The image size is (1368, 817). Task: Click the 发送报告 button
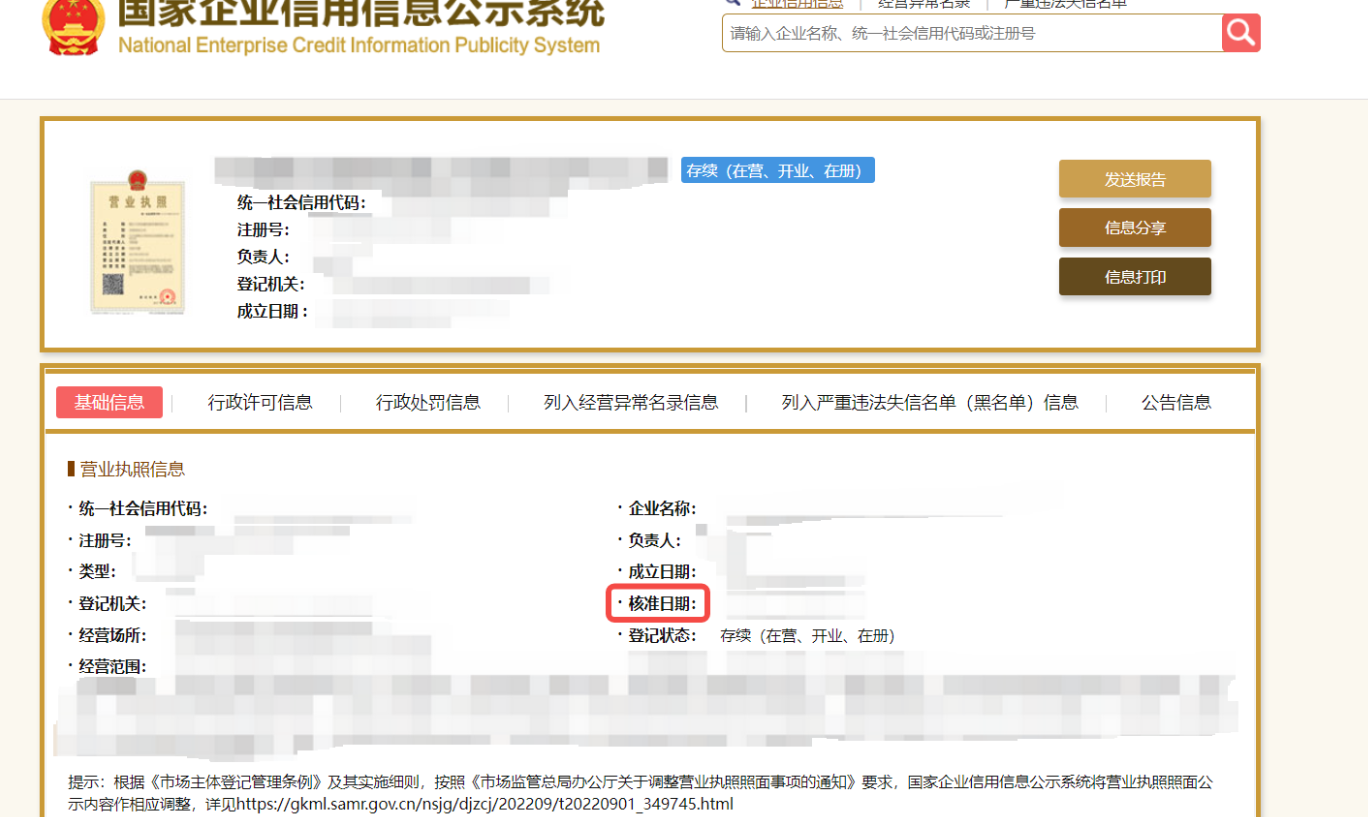(x=1135, y=179)
